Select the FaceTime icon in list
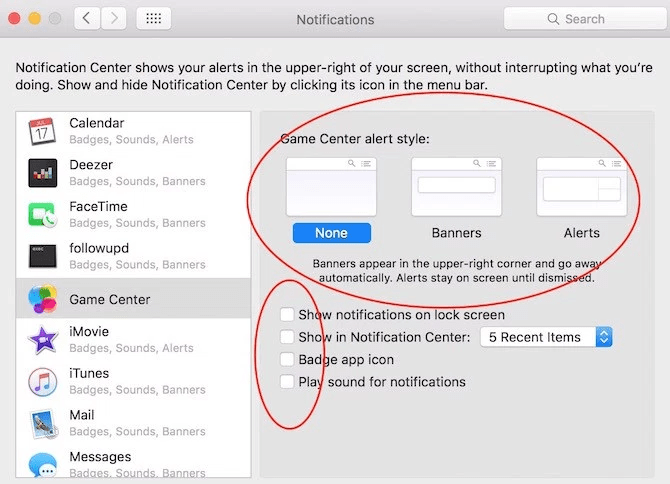The height and width of the screenshot is (484, 670). click(42, 215)
